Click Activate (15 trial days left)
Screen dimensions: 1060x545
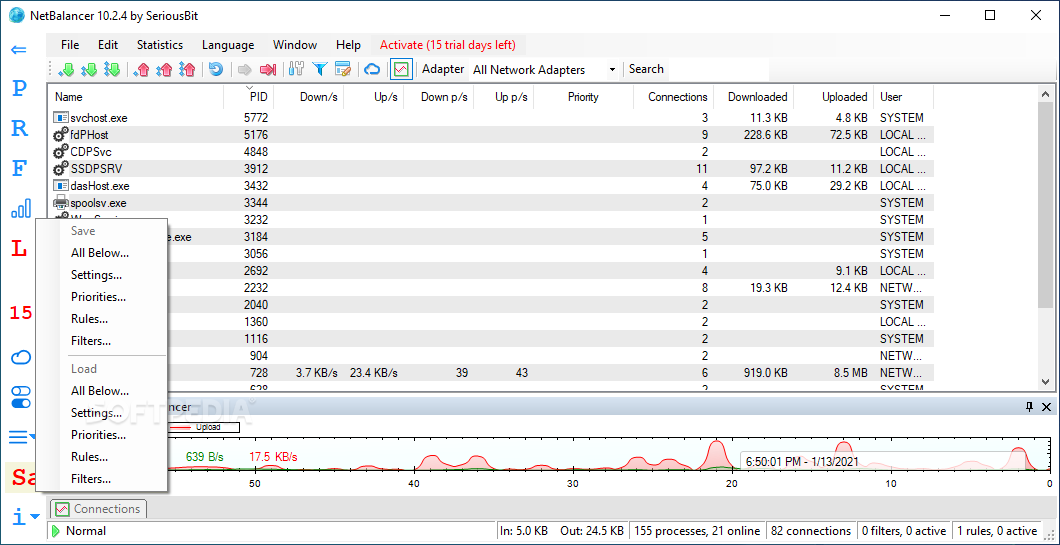(x=448, y=45)
